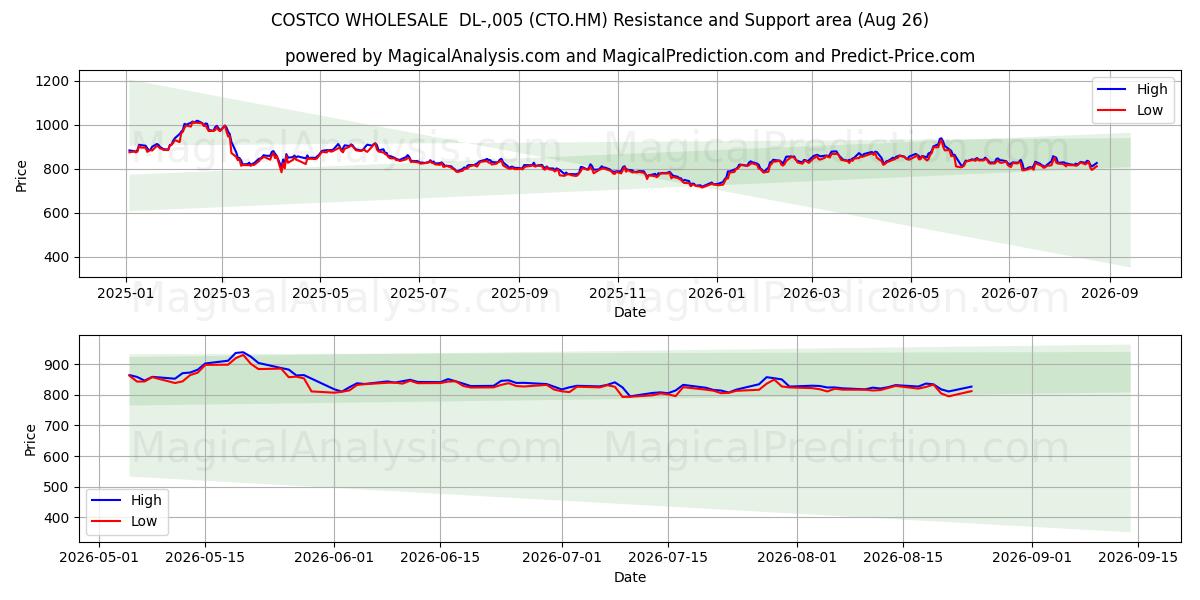Click the lower chart 'Date' axis label

point(630,577)
